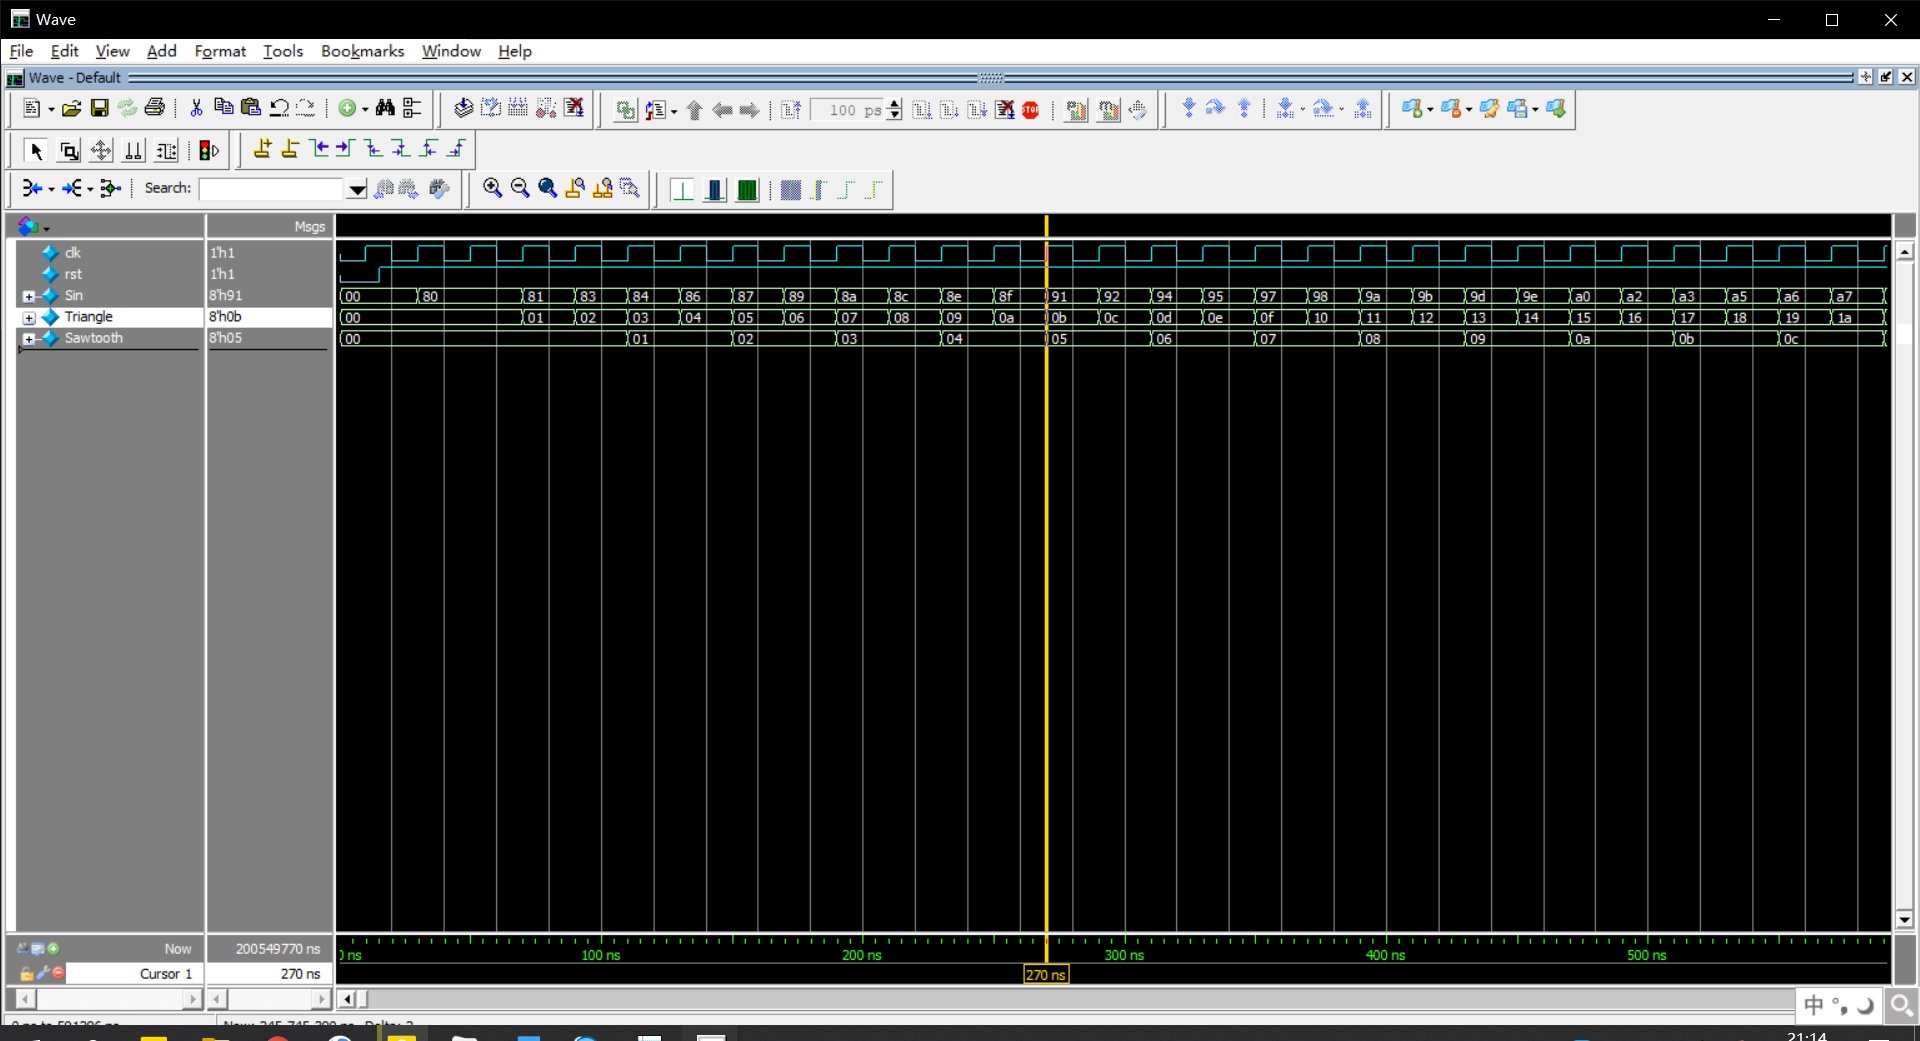The width and height of the screenshot is (1920, 1041).
Task: Insert a new cursor with the plus icon
Action: tap(262, 150)
